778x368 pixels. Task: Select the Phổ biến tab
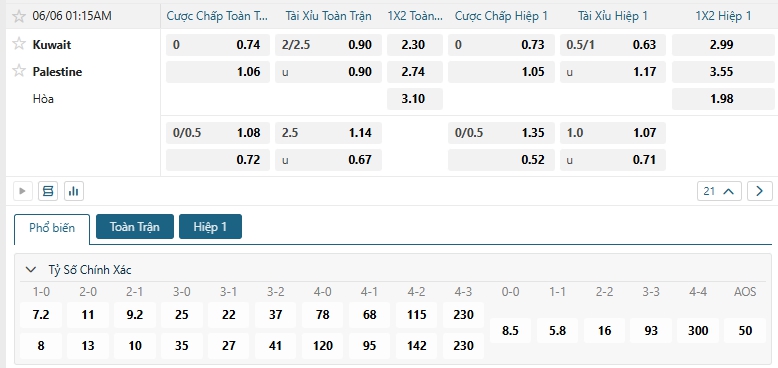click(x=52, y=229)
